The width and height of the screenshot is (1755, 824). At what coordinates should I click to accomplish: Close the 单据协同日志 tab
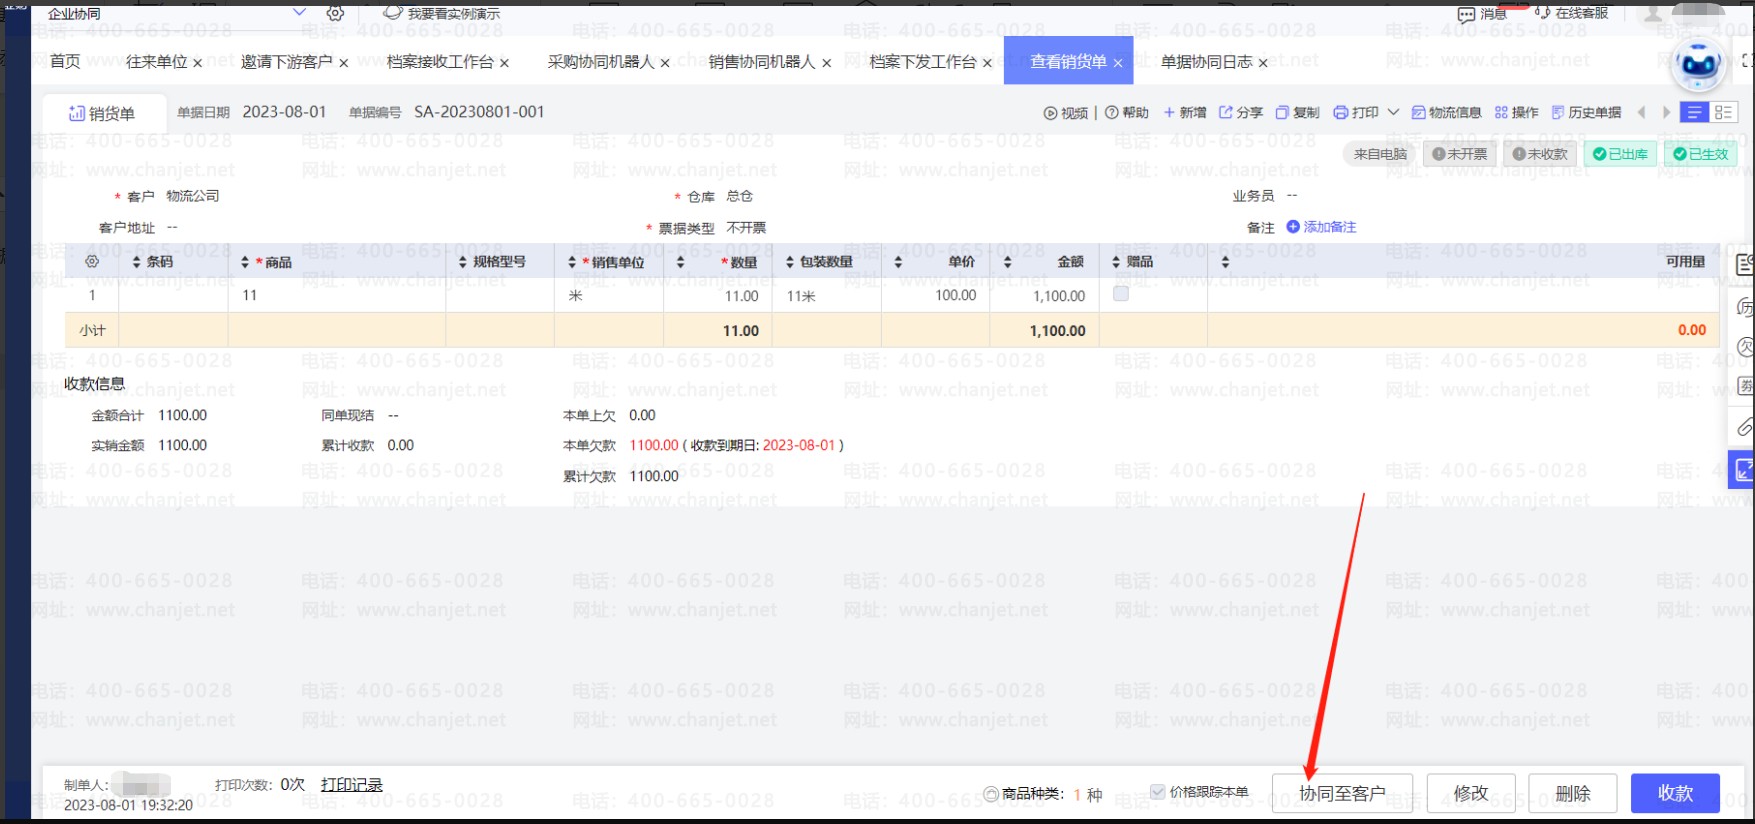pos(1263,63)
